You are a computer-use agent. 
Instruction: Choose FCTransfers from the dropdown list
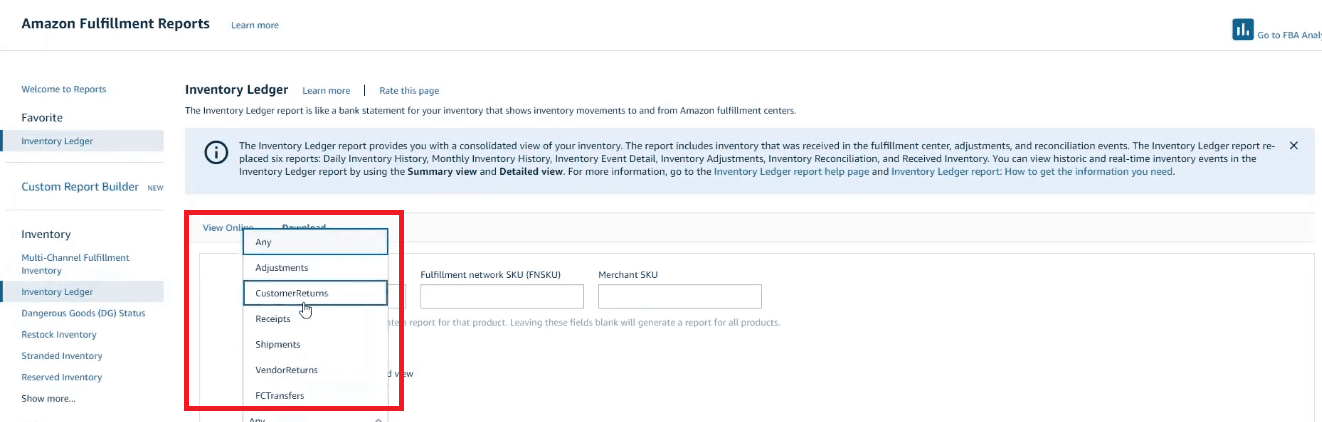point(315,396)
